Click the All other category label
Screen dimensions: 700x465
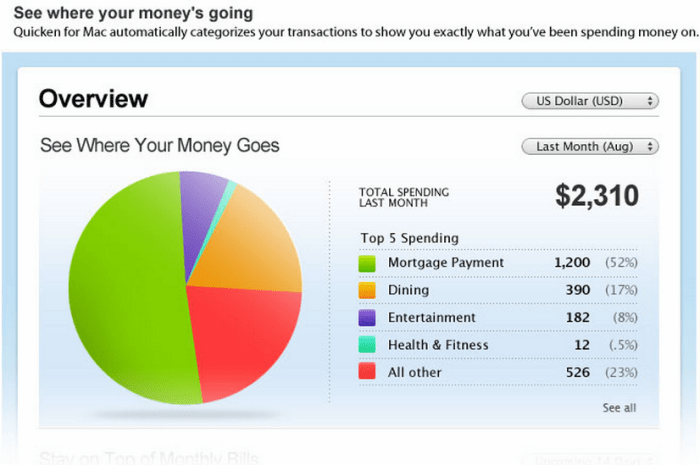(x=414, y=372)
